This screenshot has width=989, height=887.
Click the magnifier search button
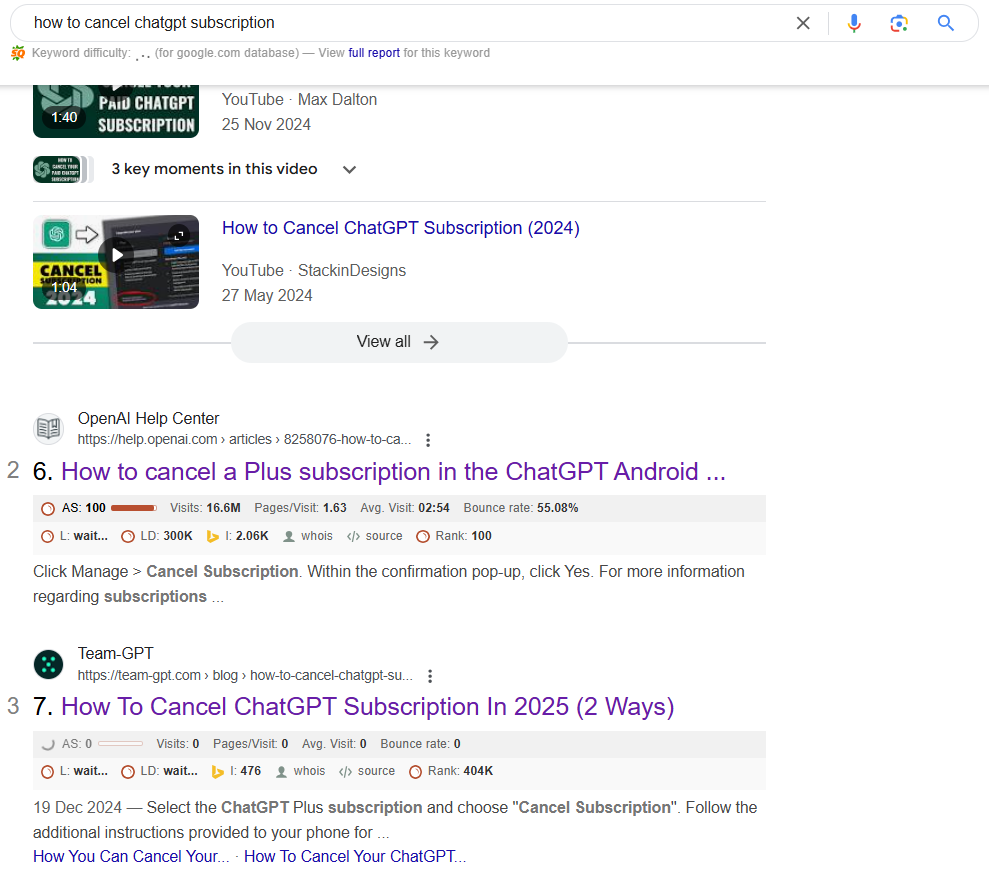point(945,23)
